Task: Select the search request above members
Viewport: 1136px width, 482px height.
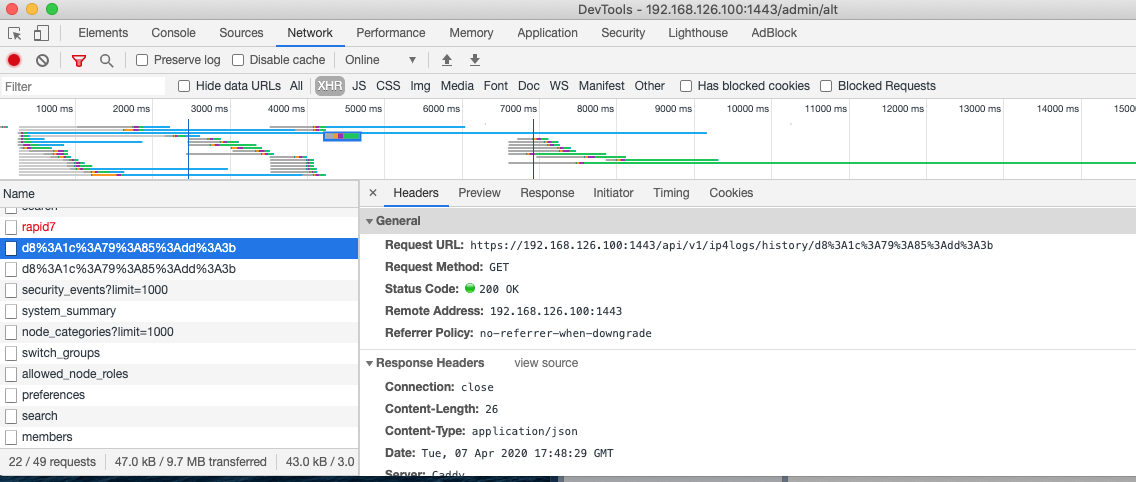Action: point(179,416)
